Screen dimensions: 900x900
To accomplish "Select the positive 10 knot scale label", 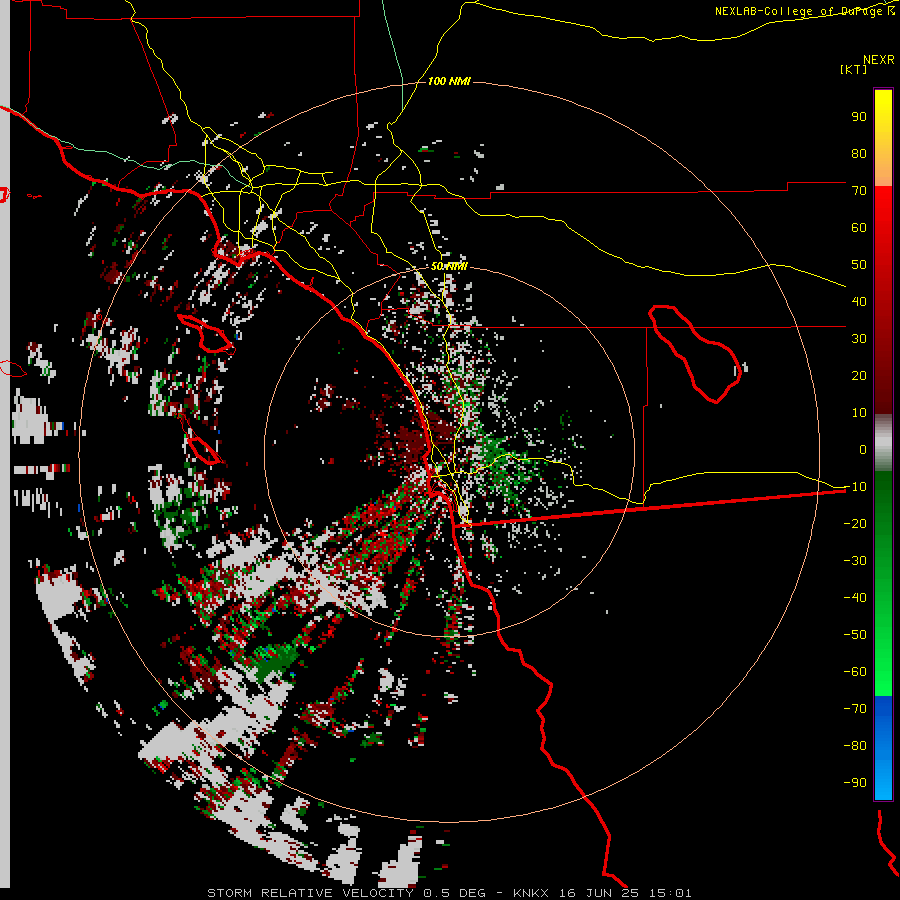I will coord(859,413).
